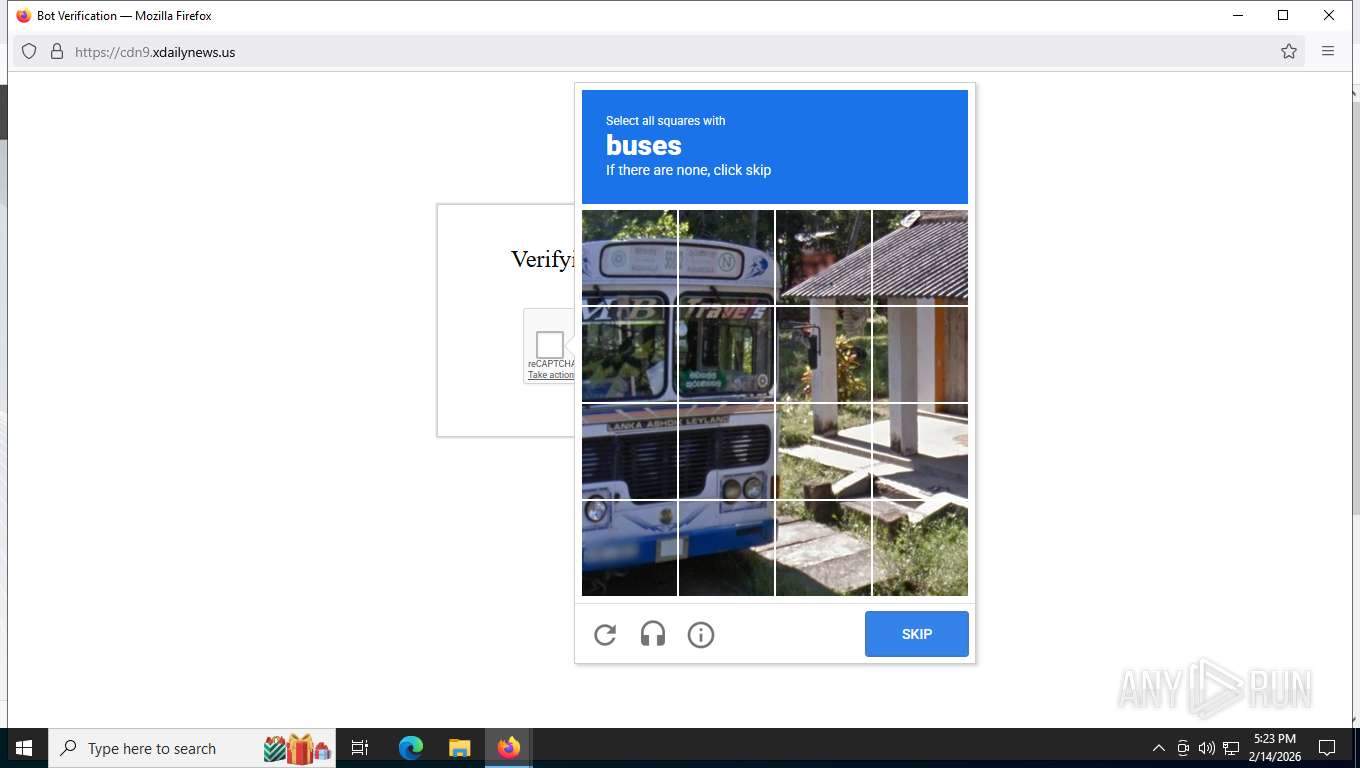The width and height of the screenshot is (1360, 768).
Task: Click the taskbar search box
Action: coord(192,748)
